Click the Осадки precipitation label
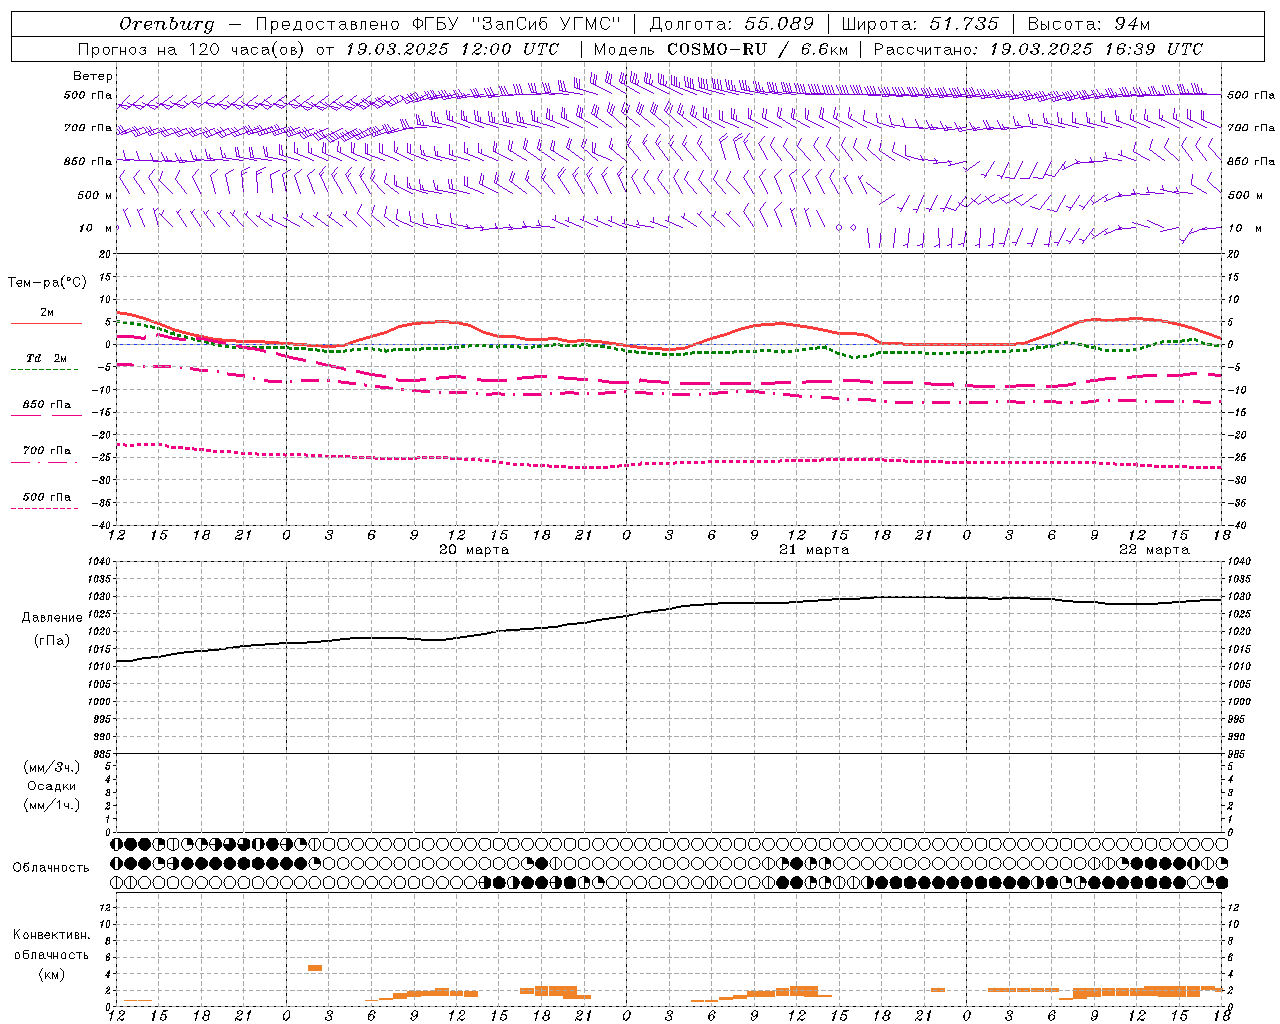This screenshot has height=1024, width=1280. [x=52, y=786]
